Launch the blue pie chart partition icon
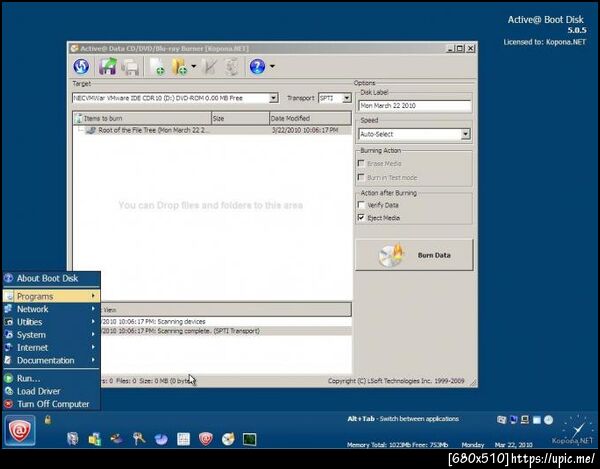Viewport: 600px width, 469px height. (x=161, y=439)
